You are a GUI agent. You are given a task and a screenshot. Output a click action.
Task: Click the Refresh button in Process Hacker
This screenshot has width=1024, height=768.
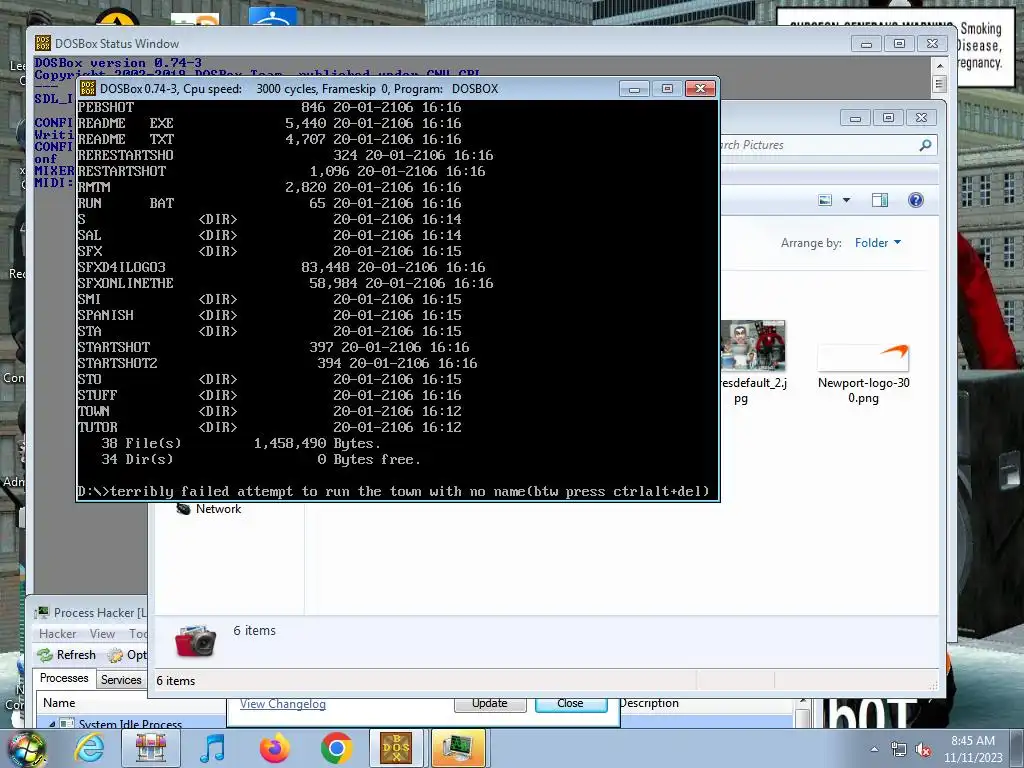[x=67, y=654]
